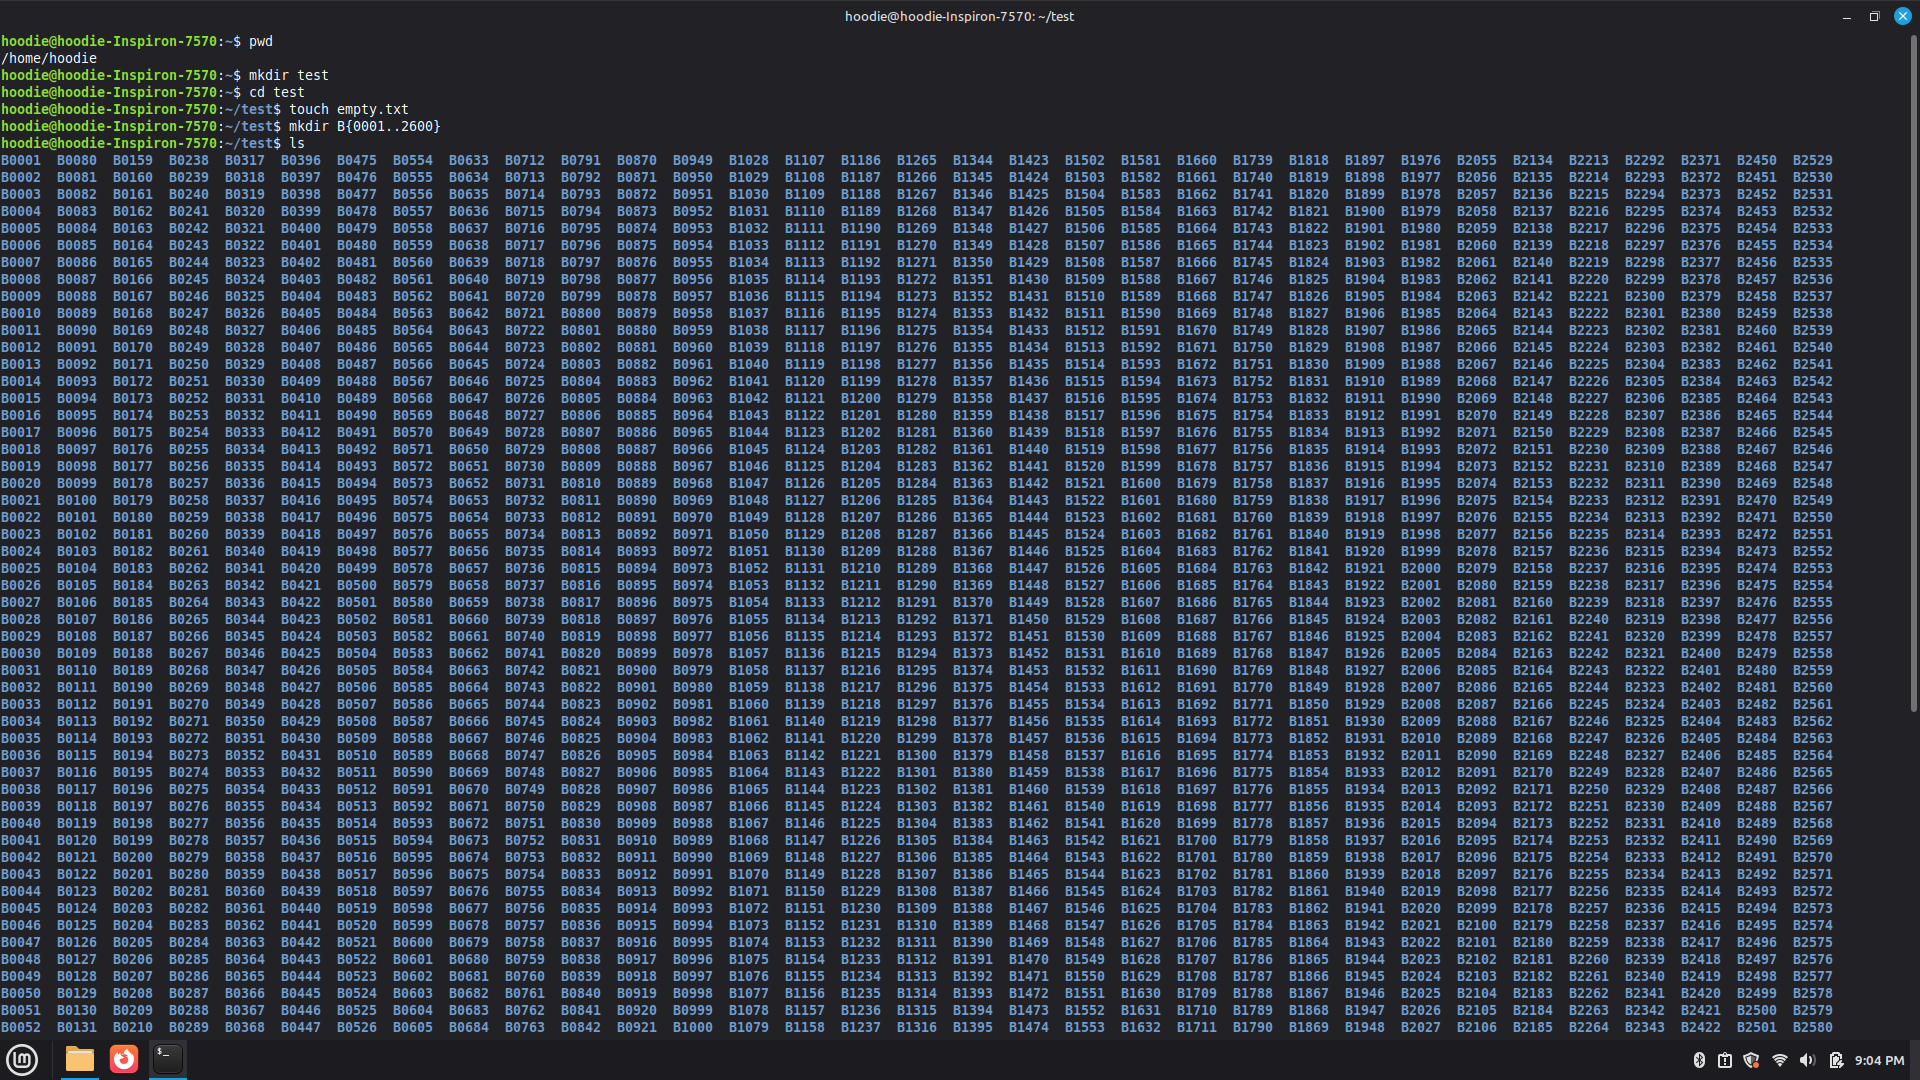Open the Bluetooth tray icon

click(1699, 1060)
